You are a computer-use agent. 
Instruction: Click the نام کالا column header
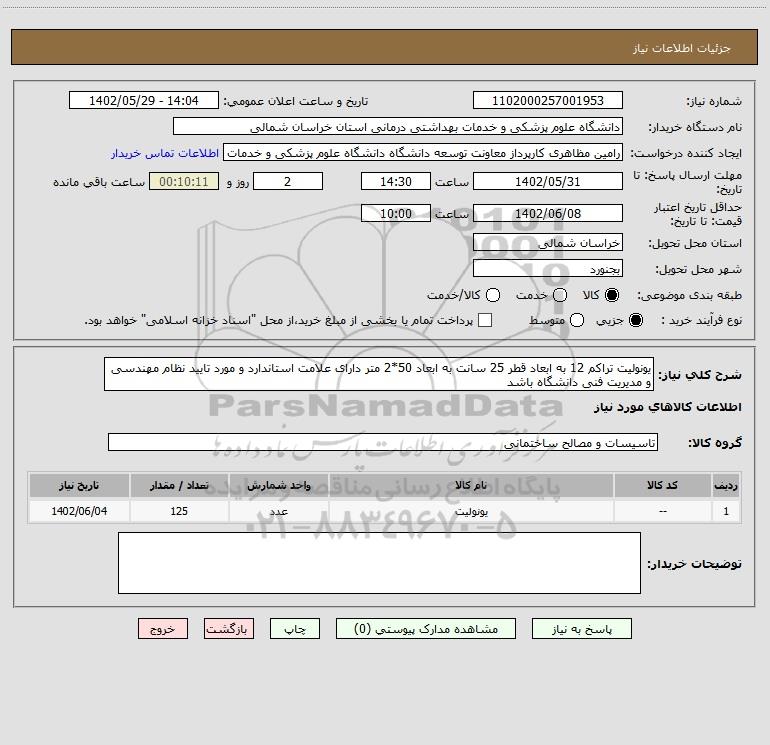[x=471, y=485]
